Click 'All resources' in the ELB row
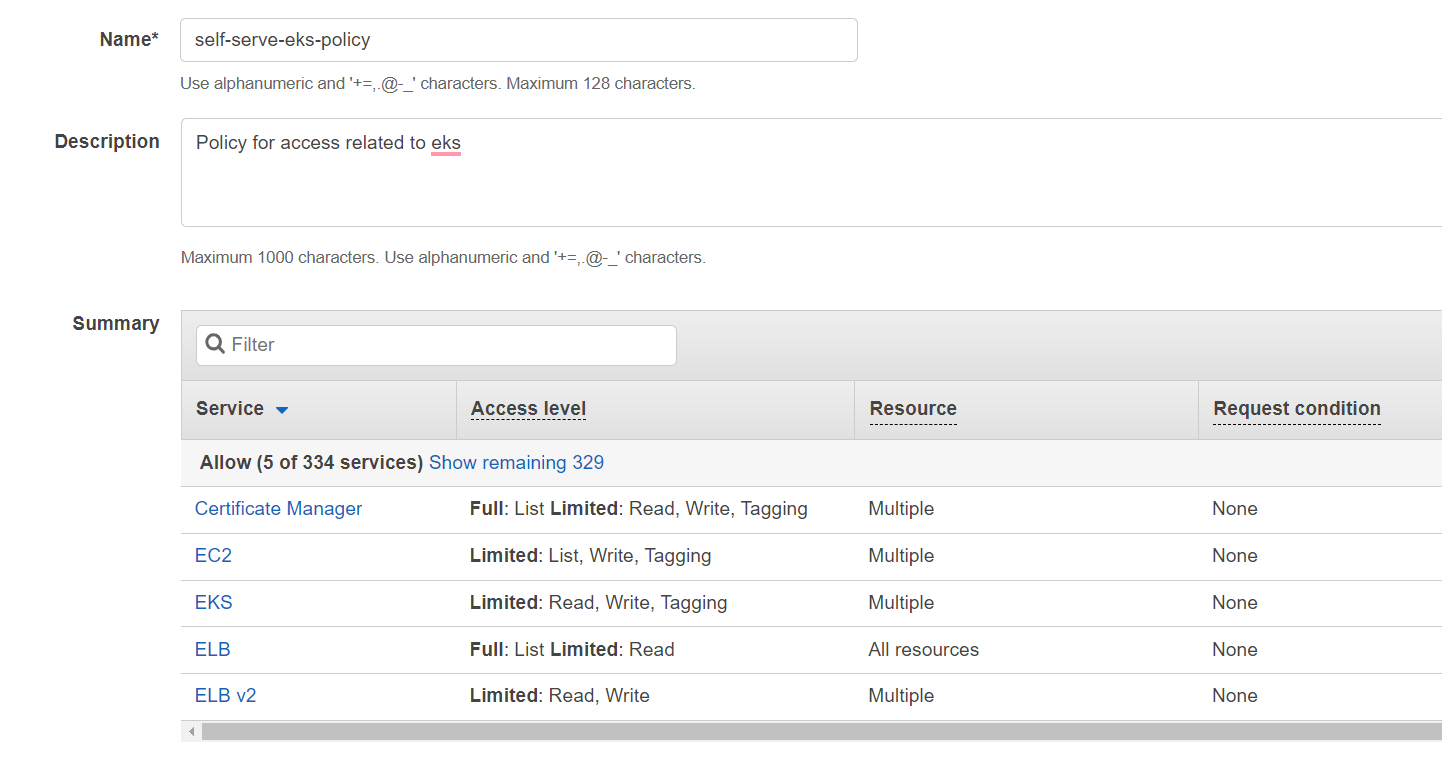Screen dimensions: 1442x772 coord(924,650)
